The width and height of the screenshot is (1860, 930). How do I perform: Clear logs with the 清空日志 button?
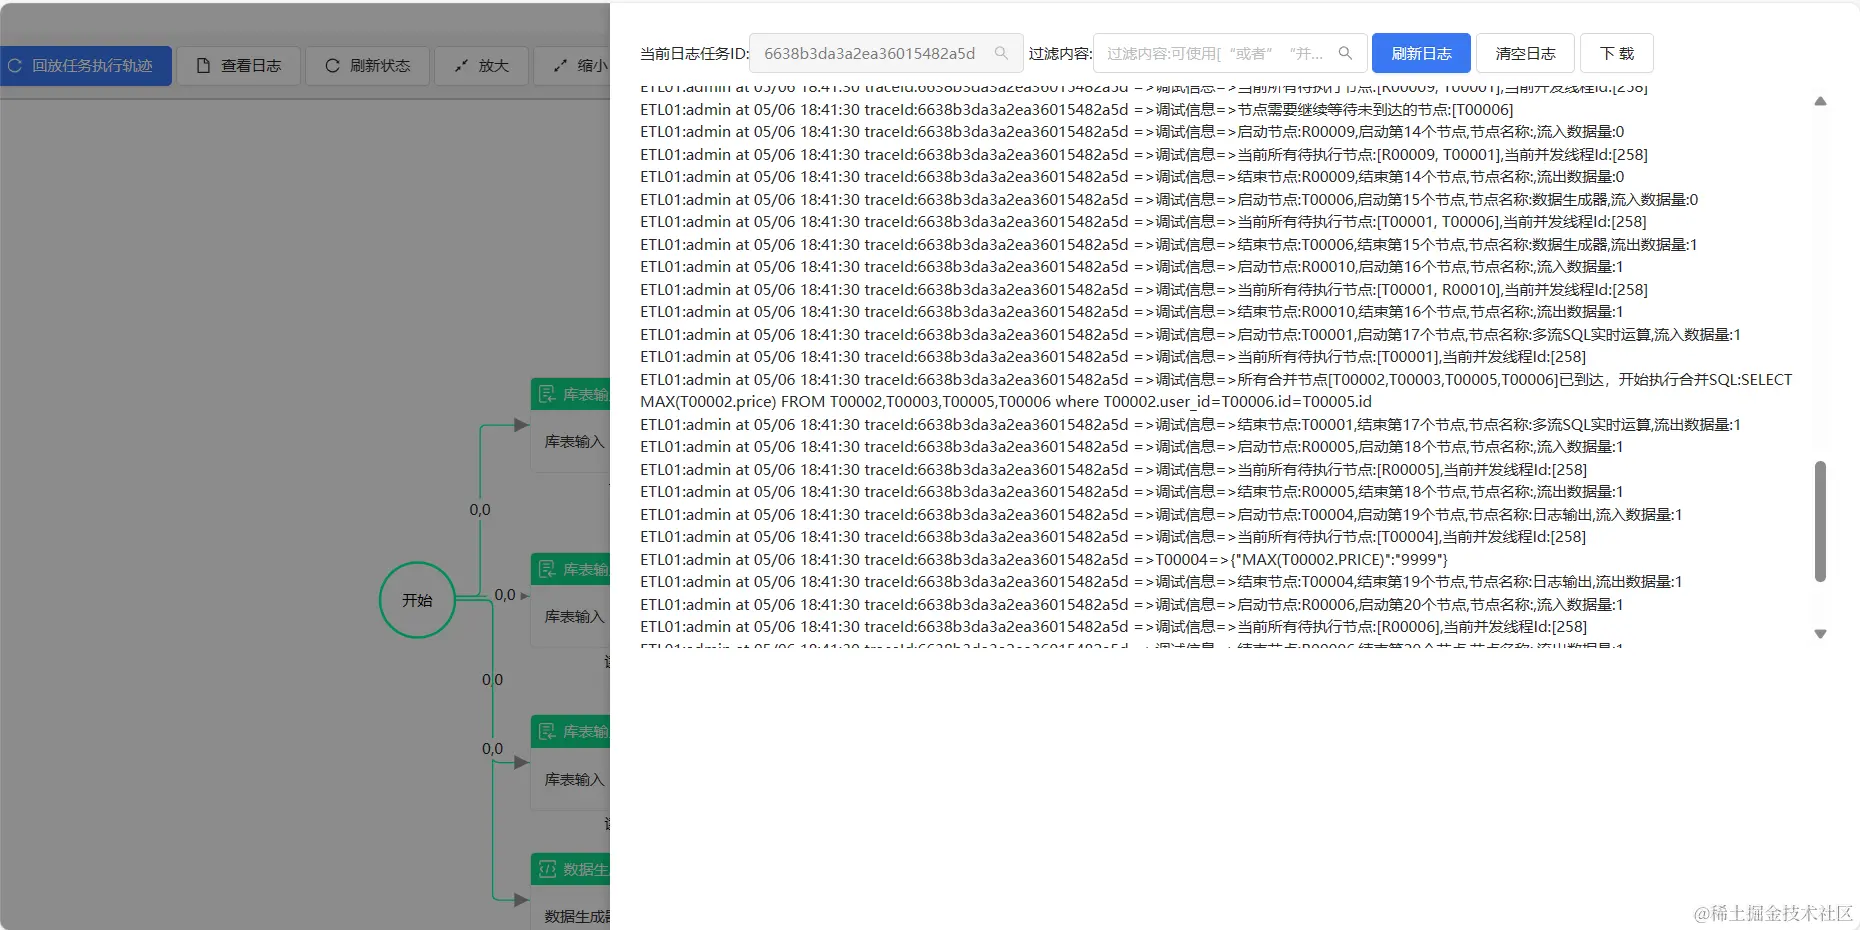click(x=1525, y=53)
